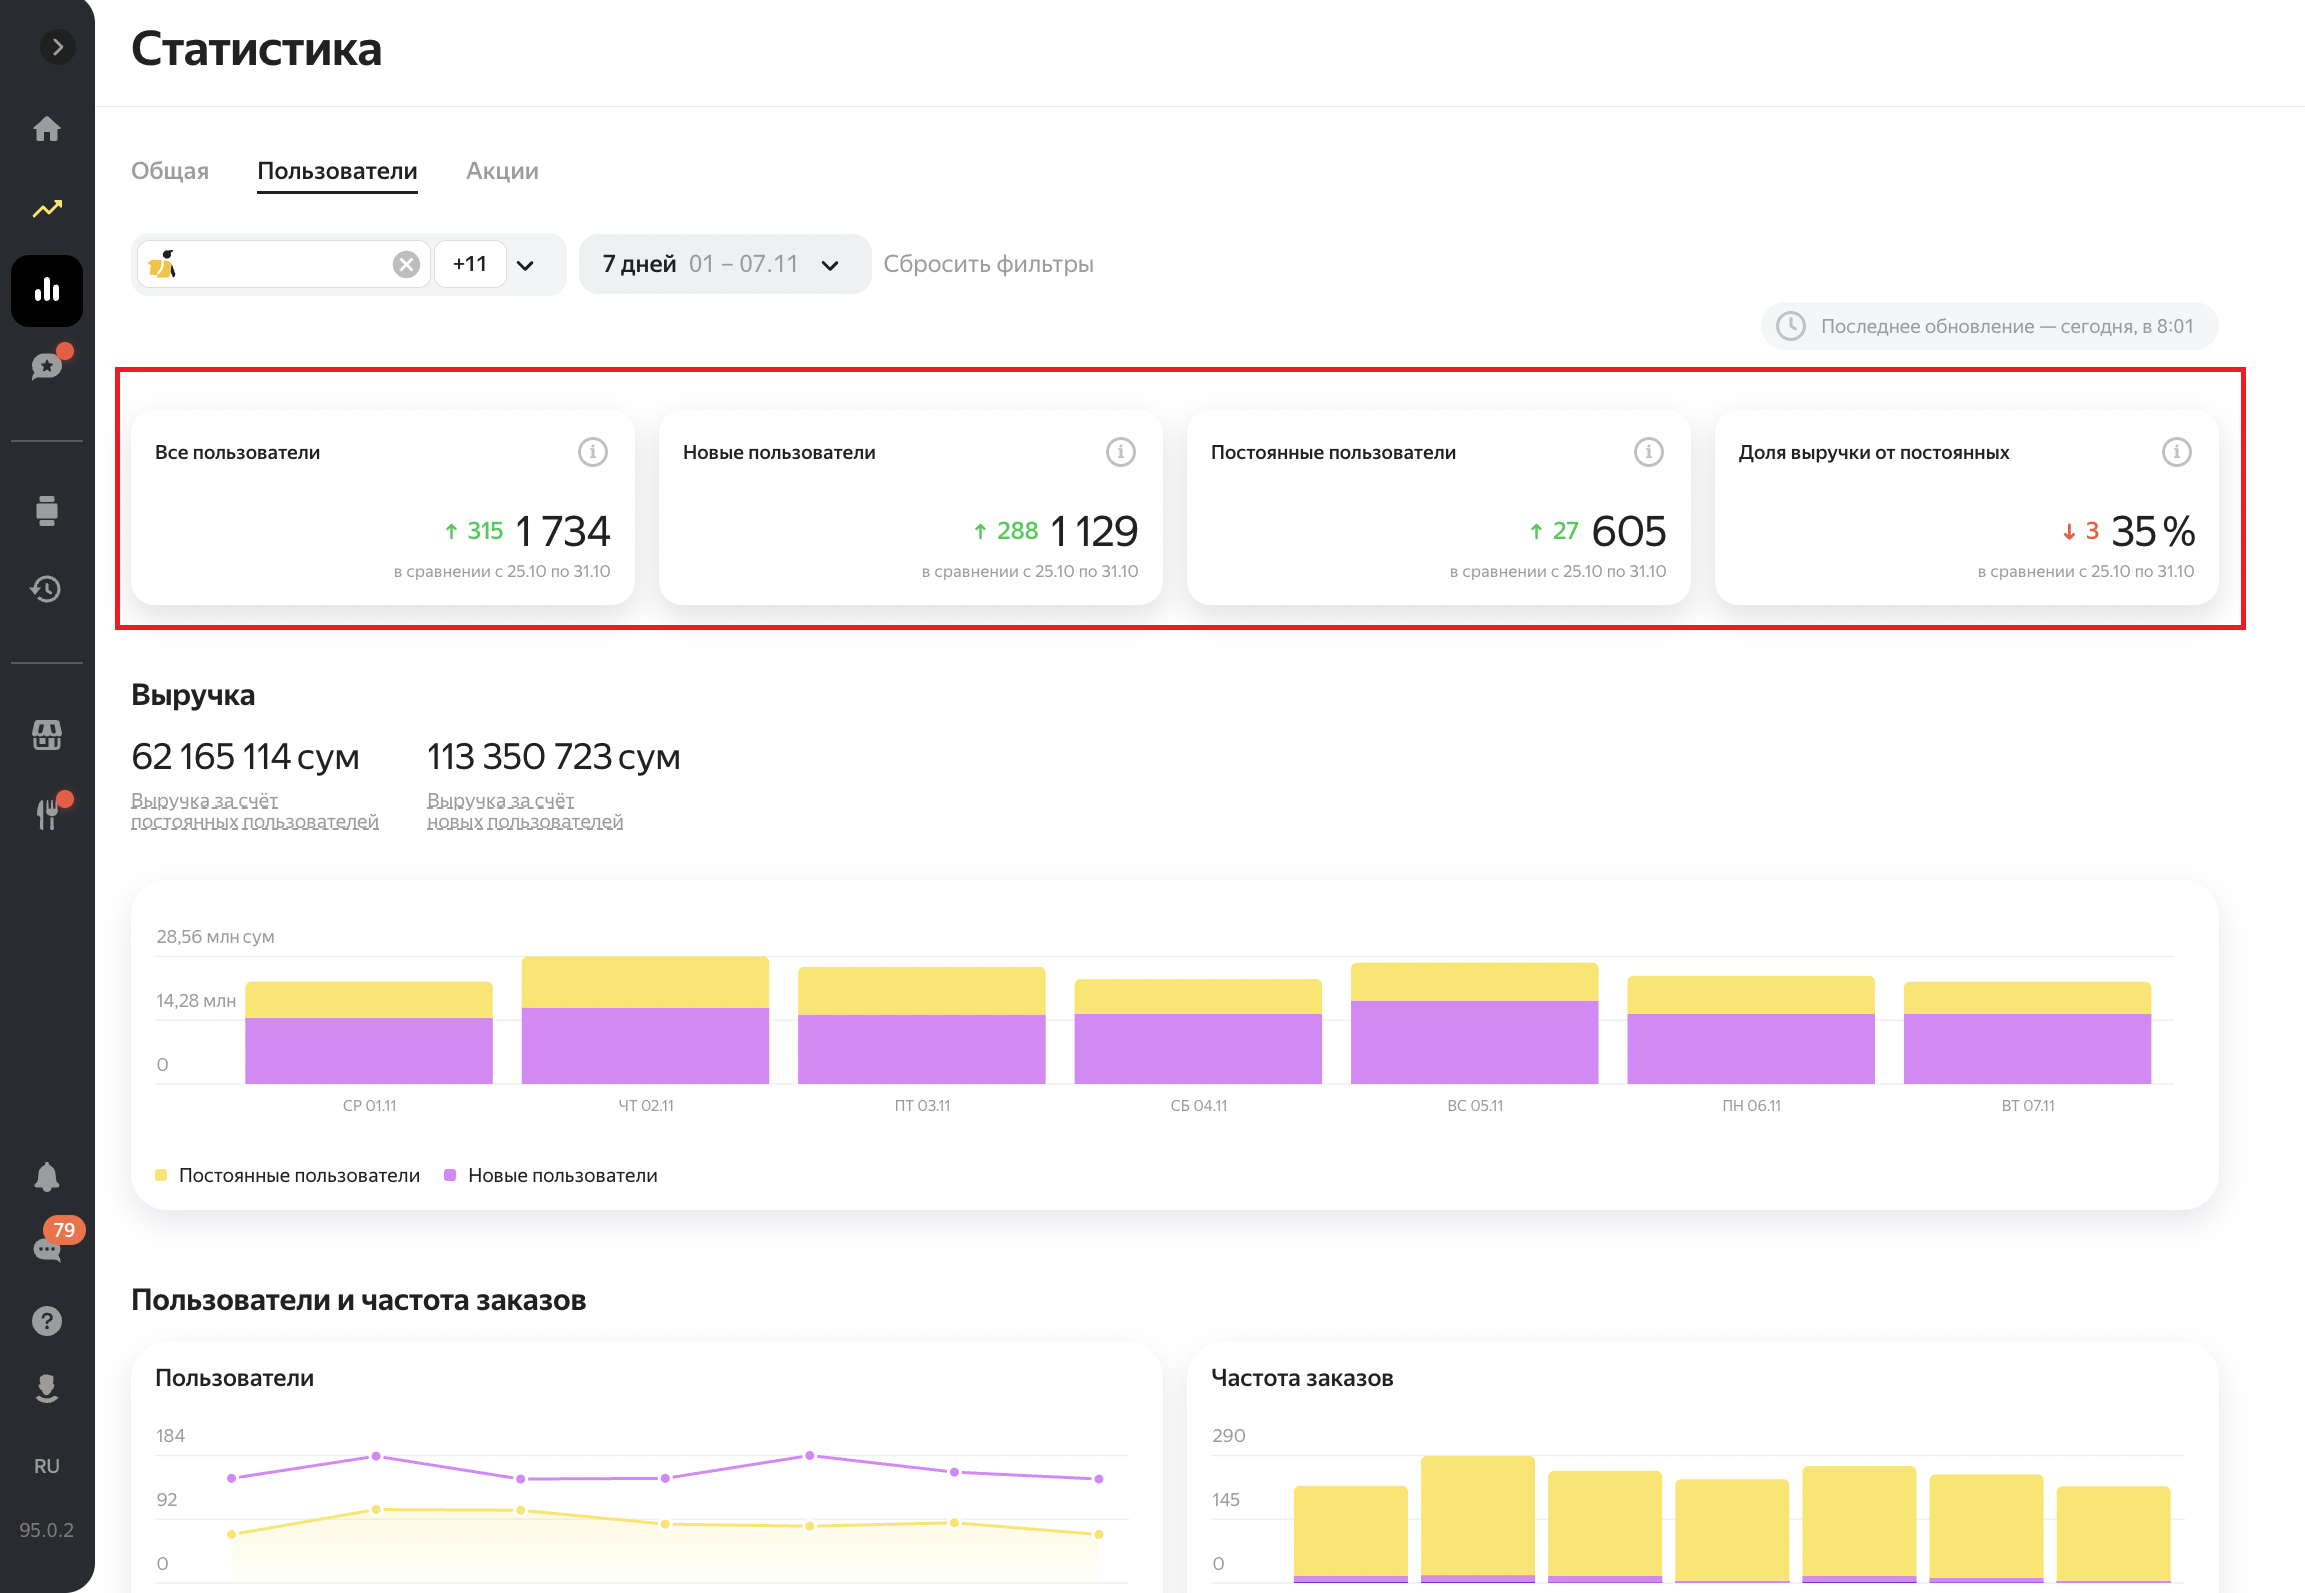This screenshot has width=2305, height=1593.
Task: Clear the selected restaurant with the X
Action: tap(406, 264)
